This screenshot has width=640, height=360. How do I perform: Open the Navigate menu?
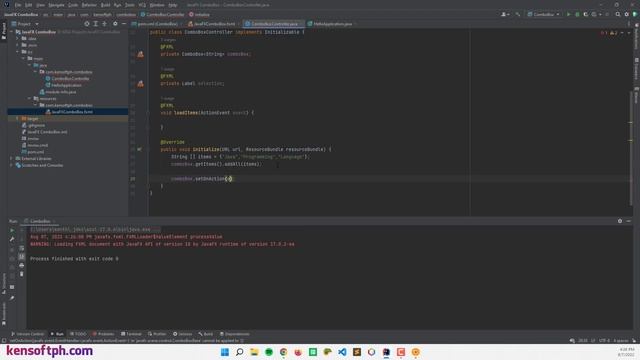56,5
